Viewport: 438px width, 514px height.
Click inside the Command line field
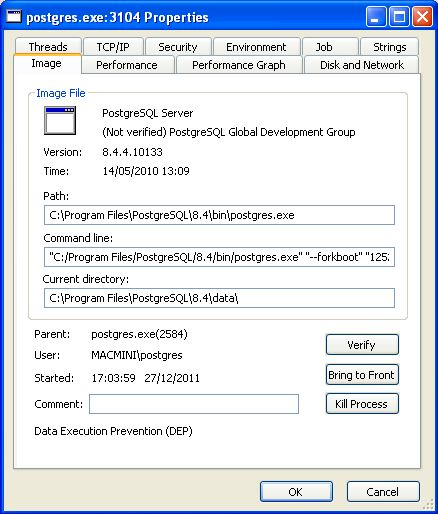(x=219, y=257)
